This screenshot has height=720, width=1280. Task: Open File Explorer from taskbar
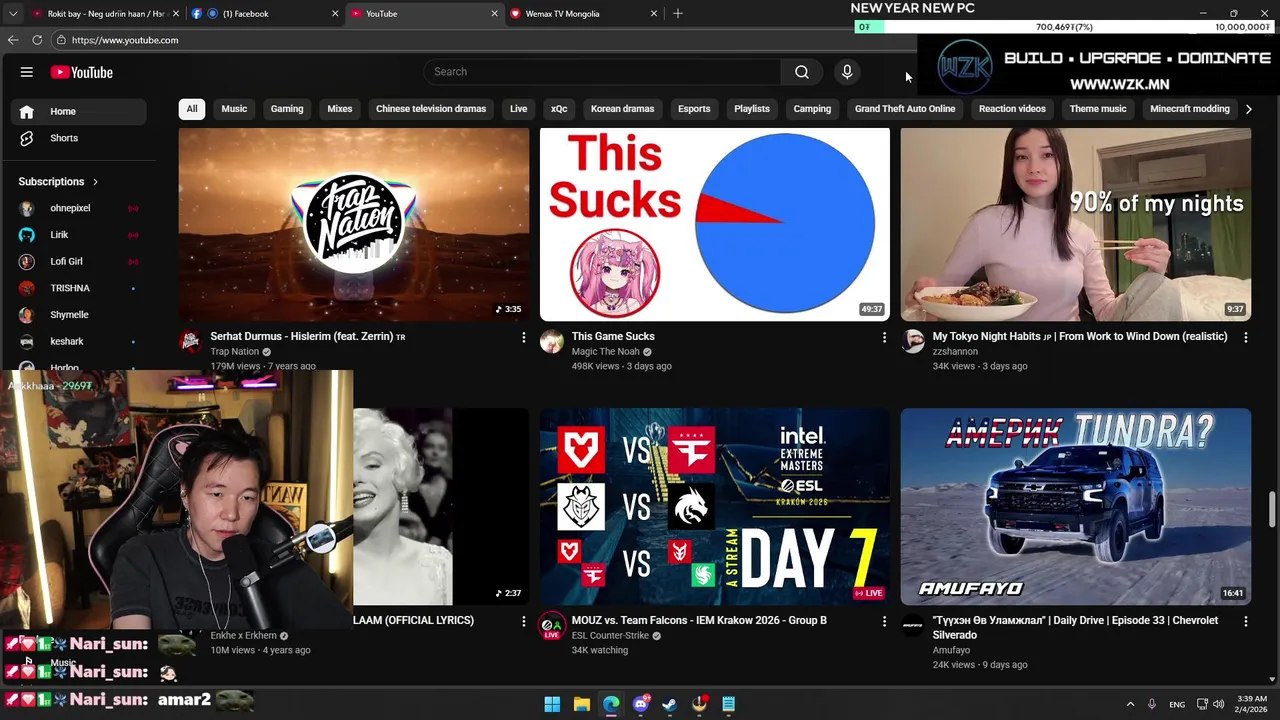(x=581, y=704)
